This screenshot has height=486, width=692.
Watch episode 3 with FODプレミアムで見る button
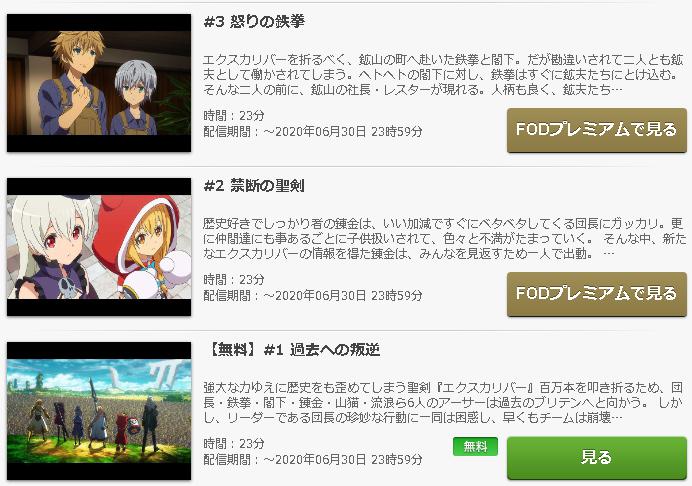pos(597,130)
